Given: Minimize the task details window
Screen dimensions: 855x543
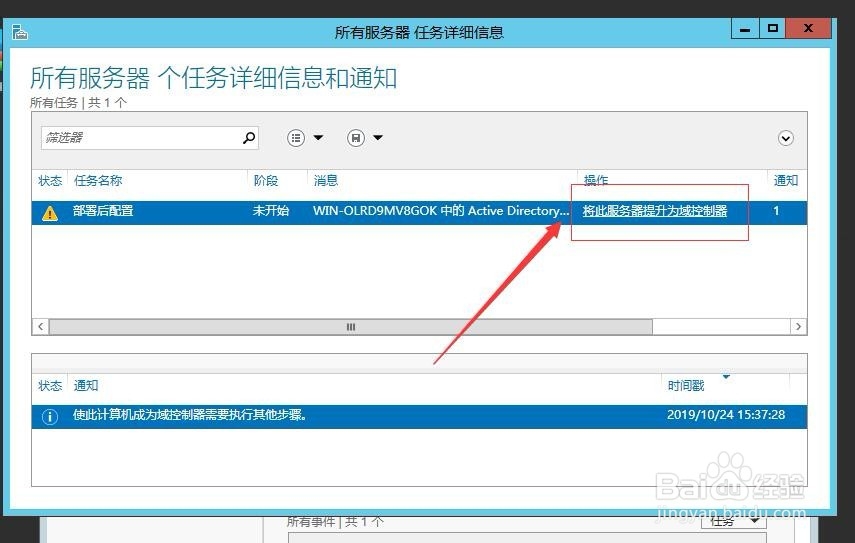Looking at the screenshot, I should 745,28.
